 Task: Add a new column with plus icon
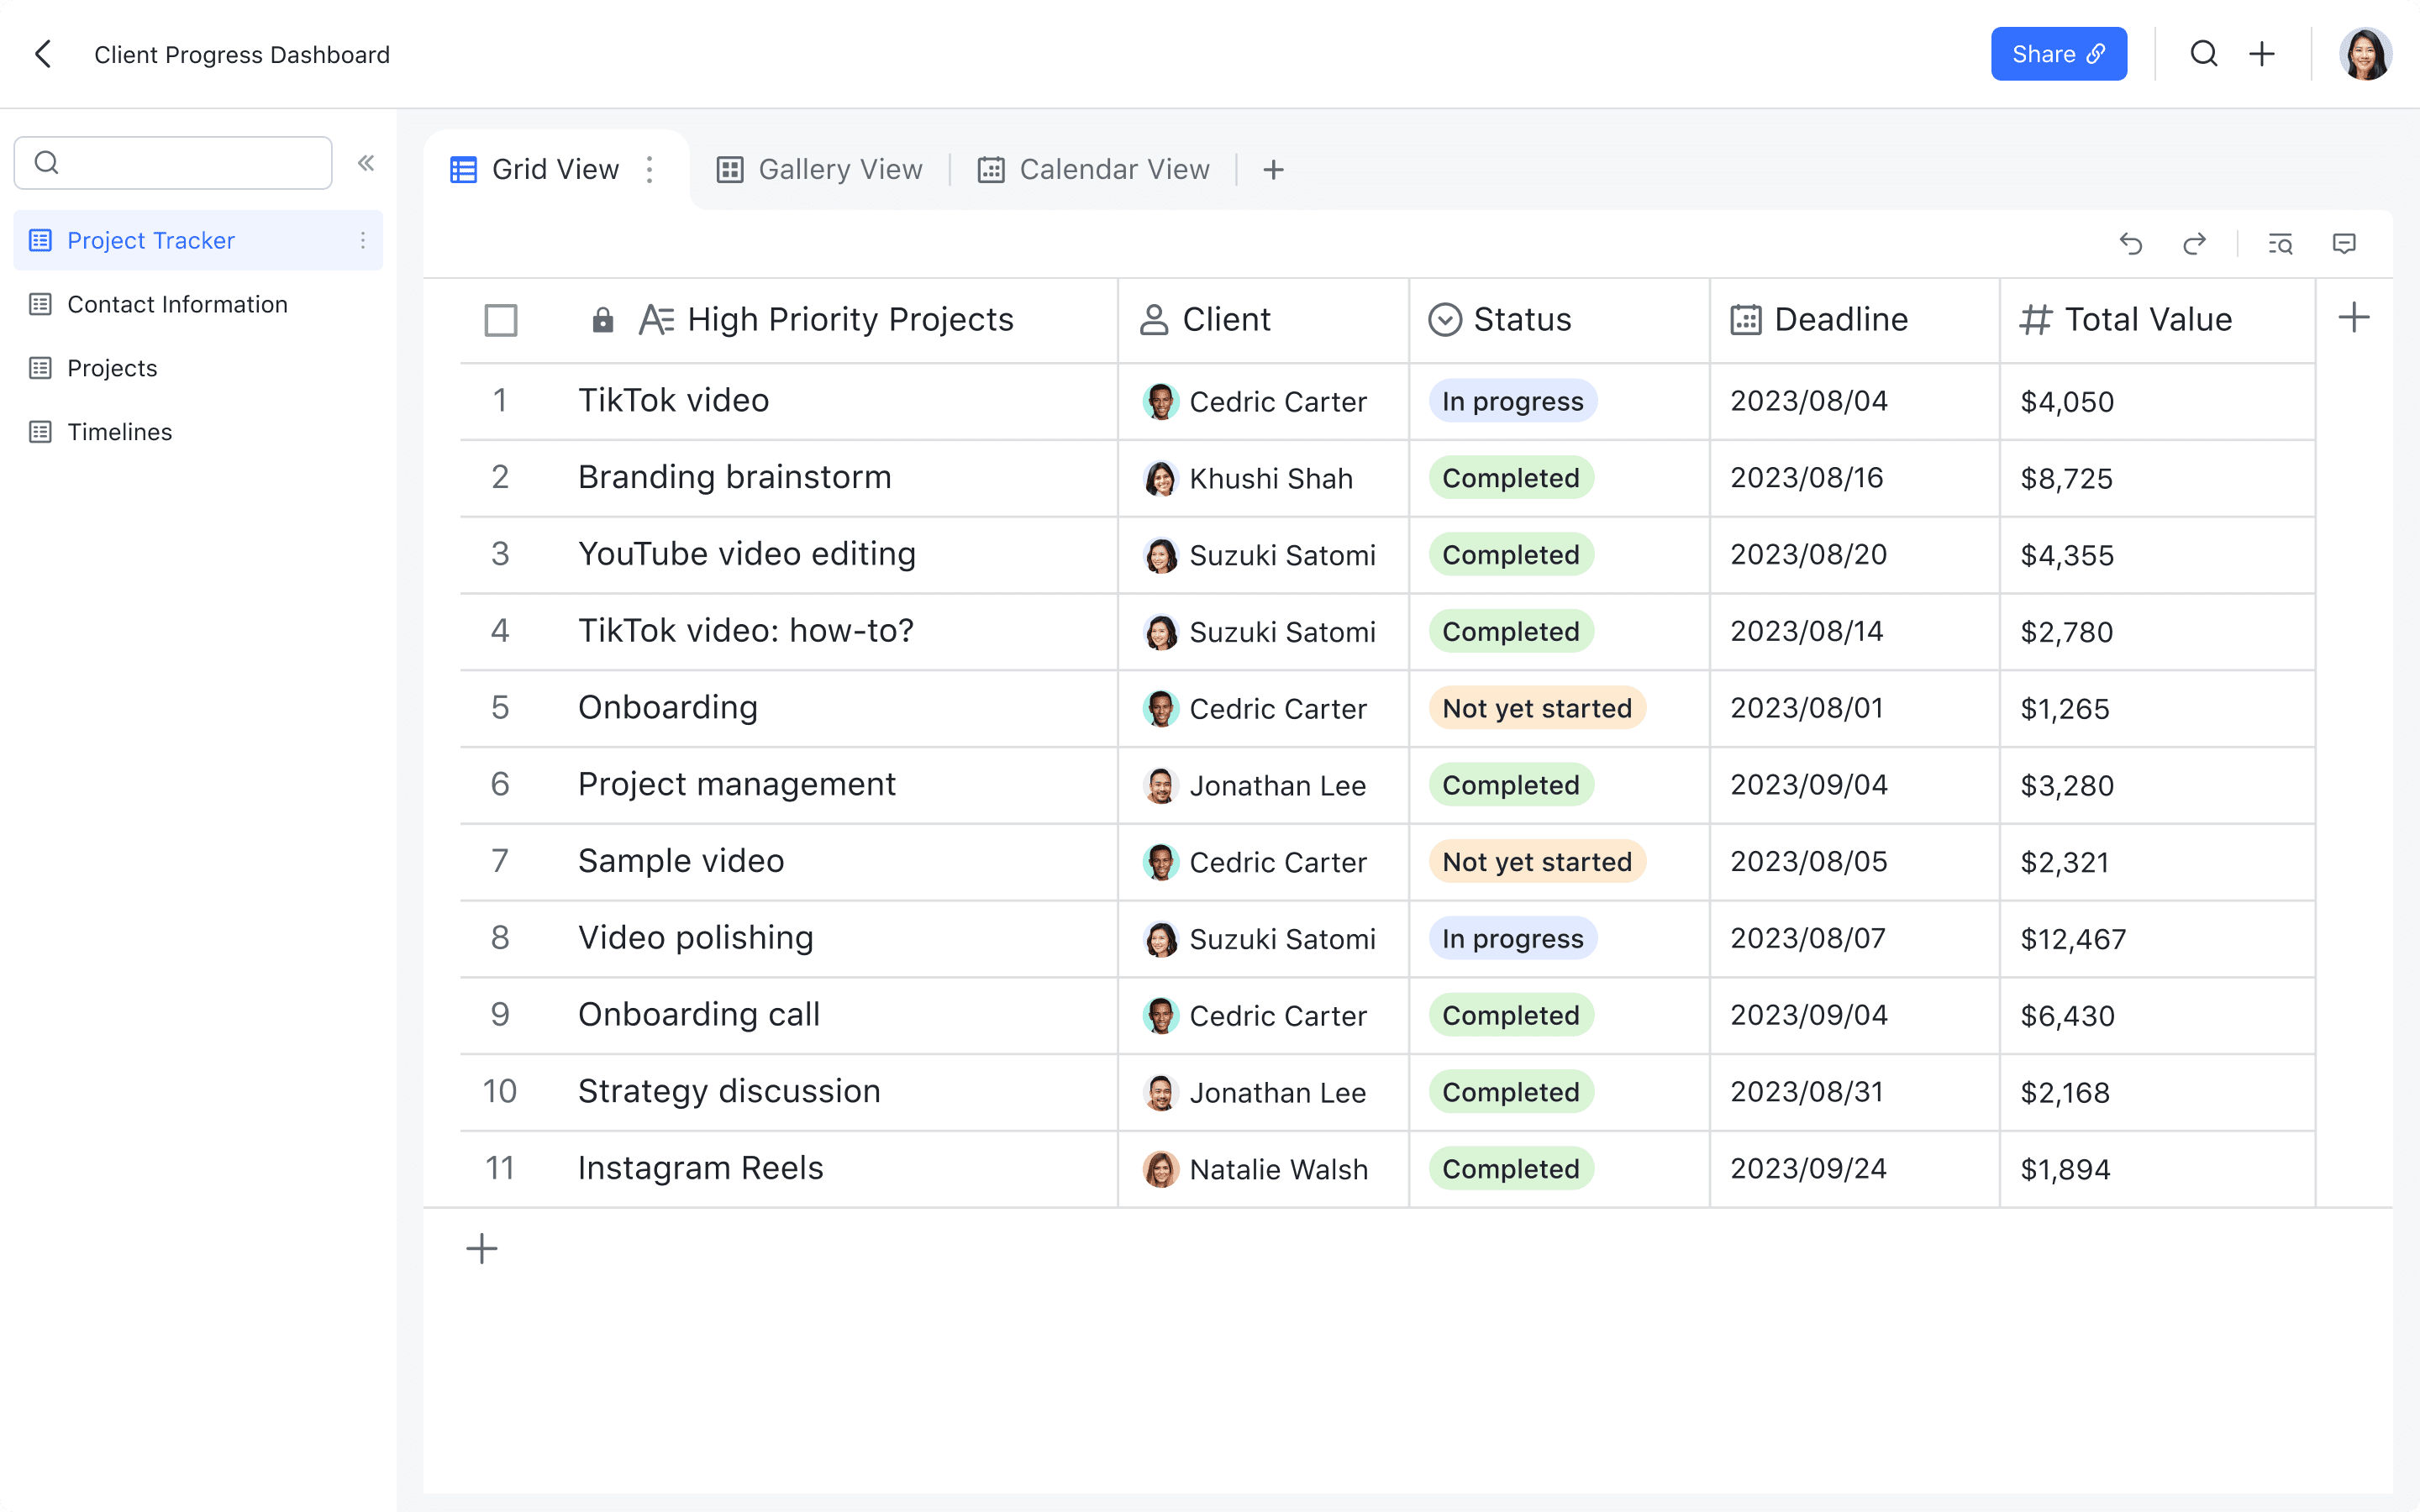click(2354, 319)
